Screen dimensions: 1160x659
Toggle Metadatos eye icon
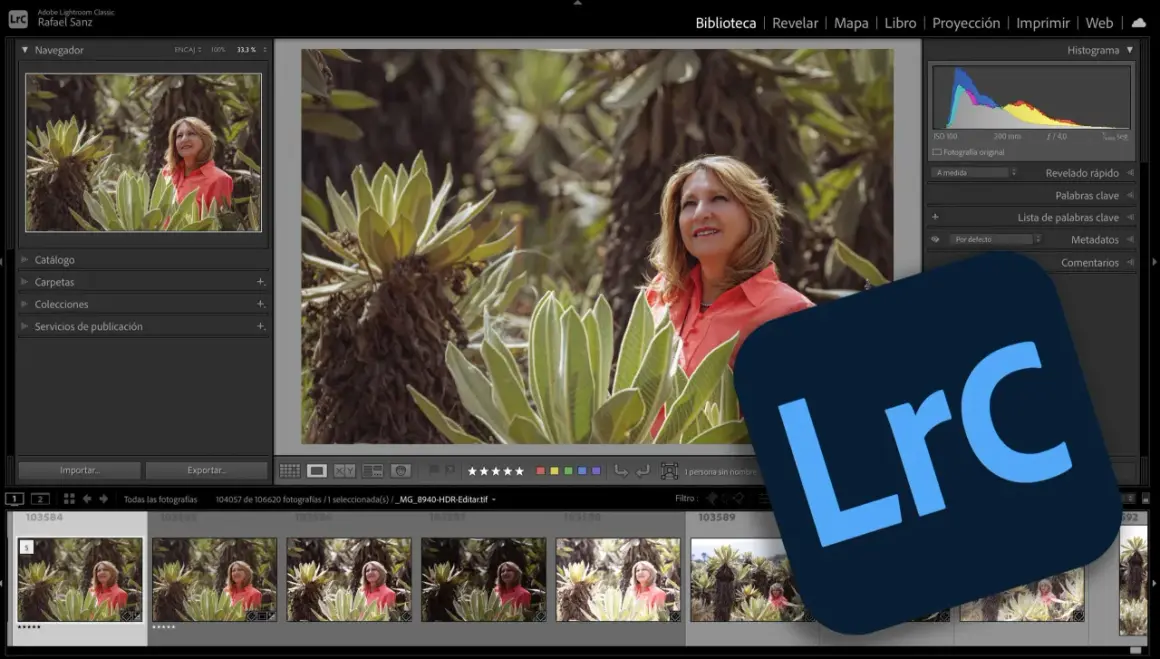935,240
